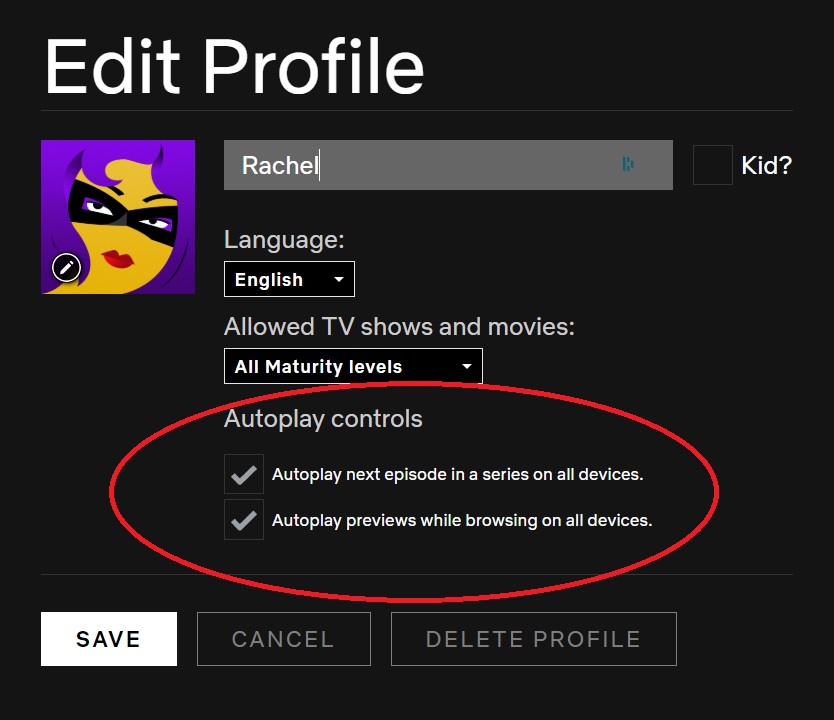Click the pencil edit icon on the avatar

66,267
